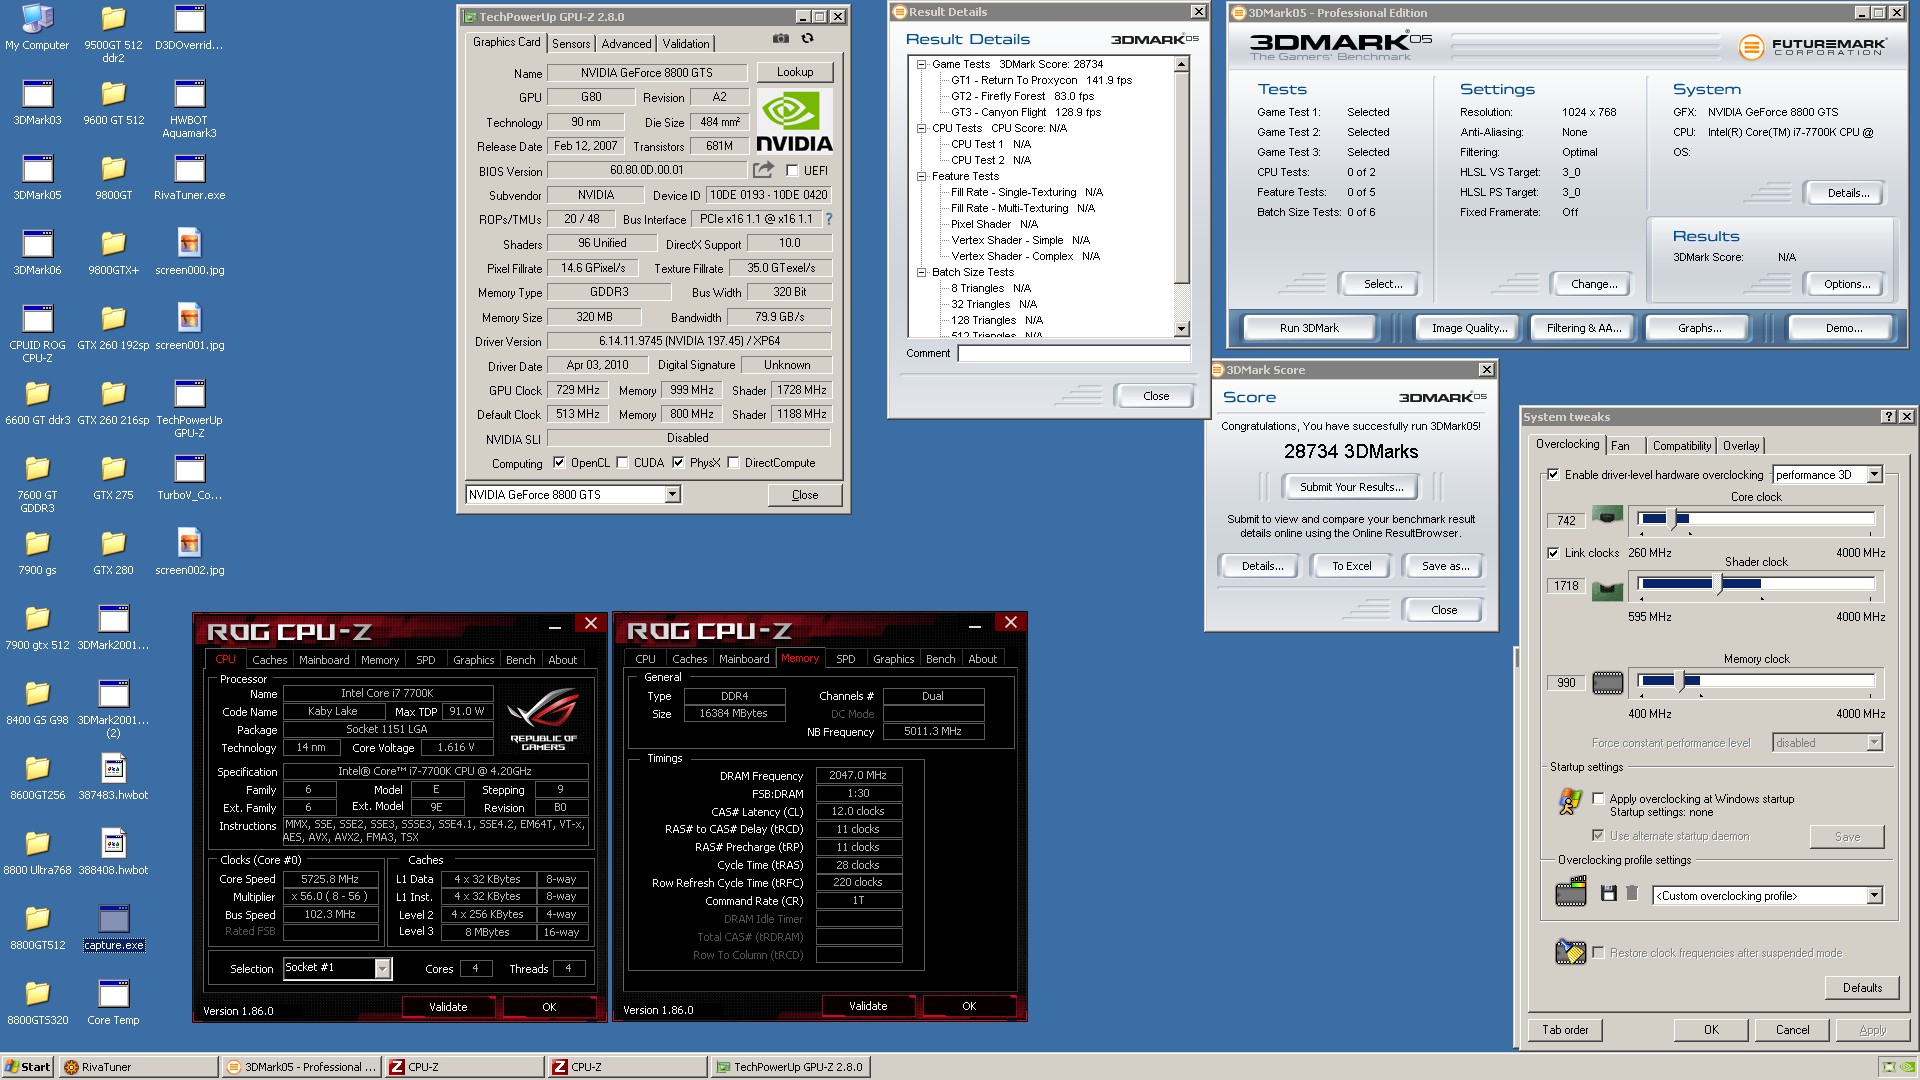Image resolution: width=1920 pixels, height=1080 pixels.
Task: Open HWBOT Aquamark3 shortcut
Action: pyautogui.click(x=189, y=109)
